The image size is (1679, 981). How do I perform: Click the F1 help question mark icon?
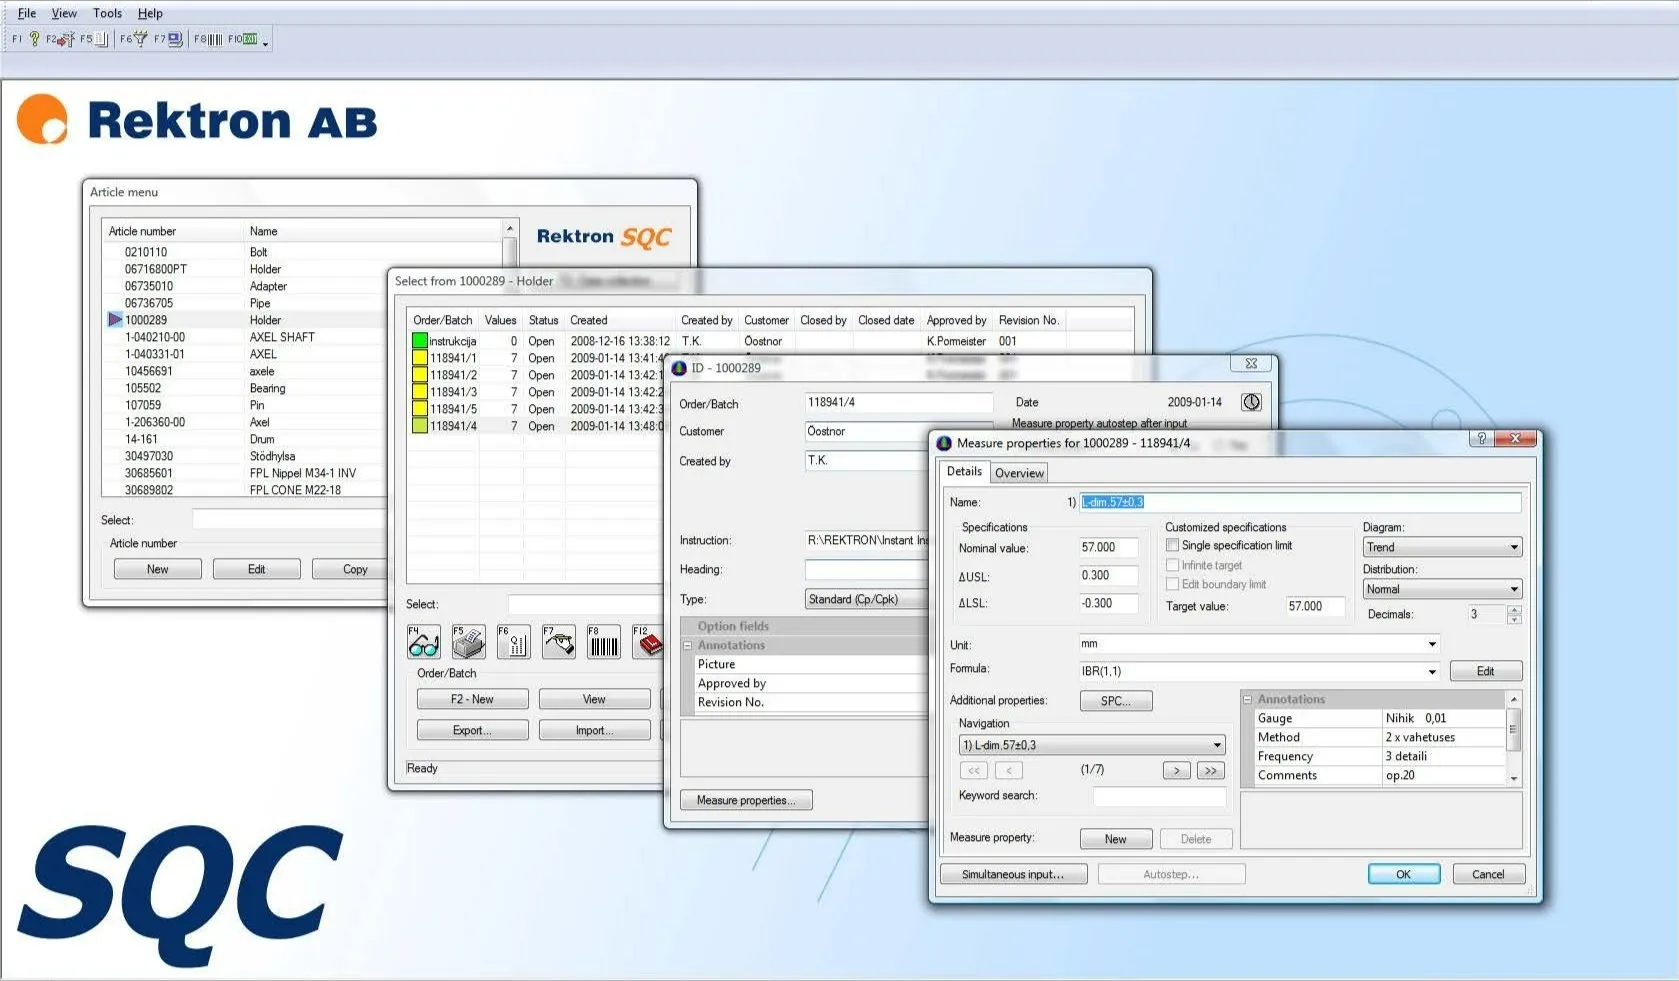(x=34, y=39)
